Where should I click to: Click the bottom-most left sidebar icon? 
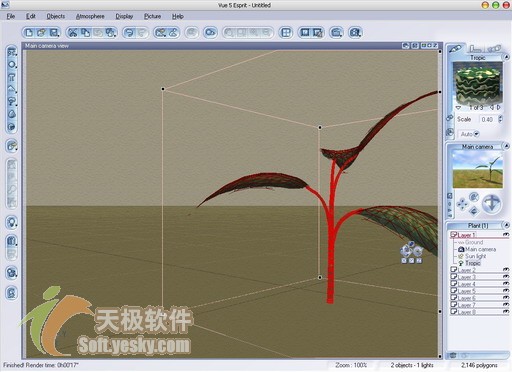point(12,293)
